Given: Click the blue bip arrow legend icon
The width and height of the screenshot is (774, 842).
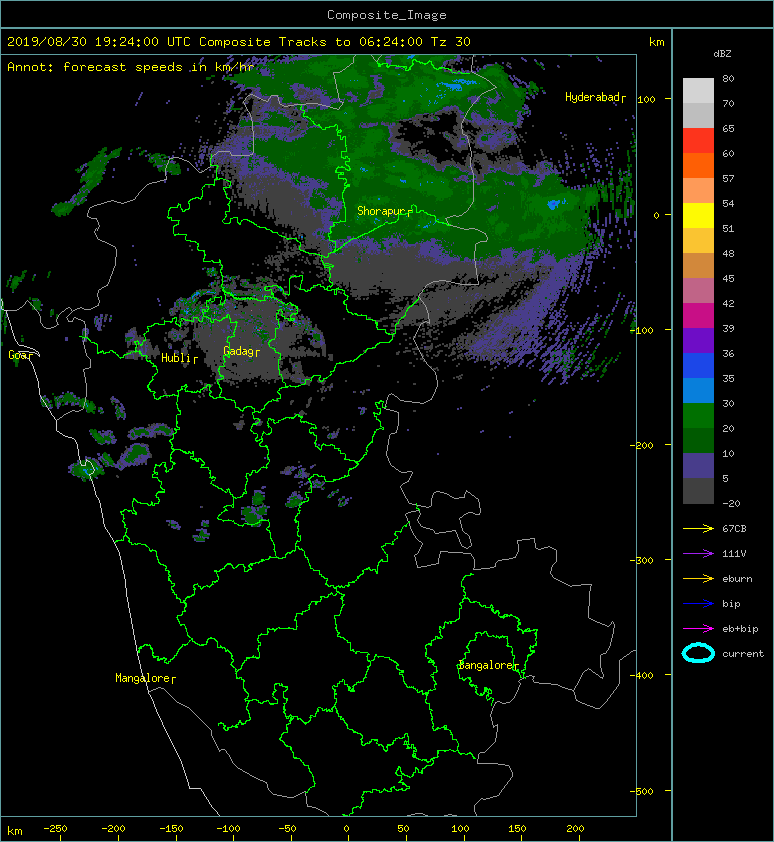Looking at the screenshot, I should pos(698,604).
